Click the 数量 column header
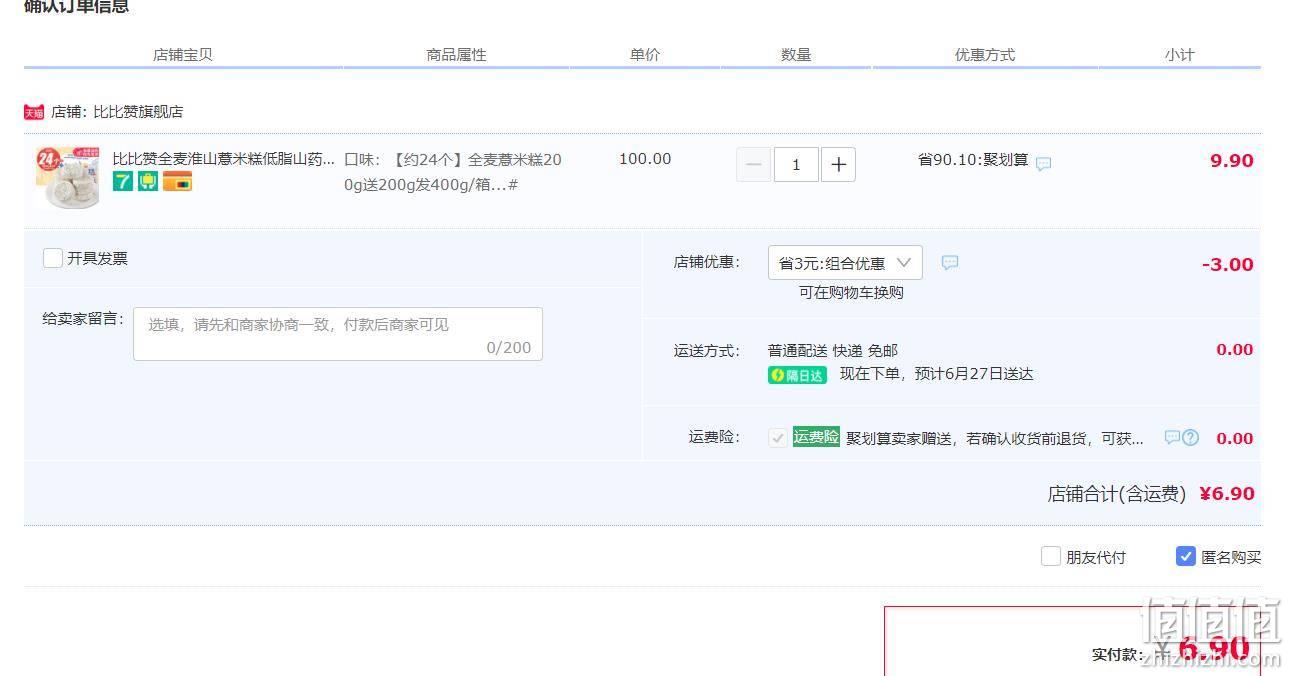 [x=796, y=55]
